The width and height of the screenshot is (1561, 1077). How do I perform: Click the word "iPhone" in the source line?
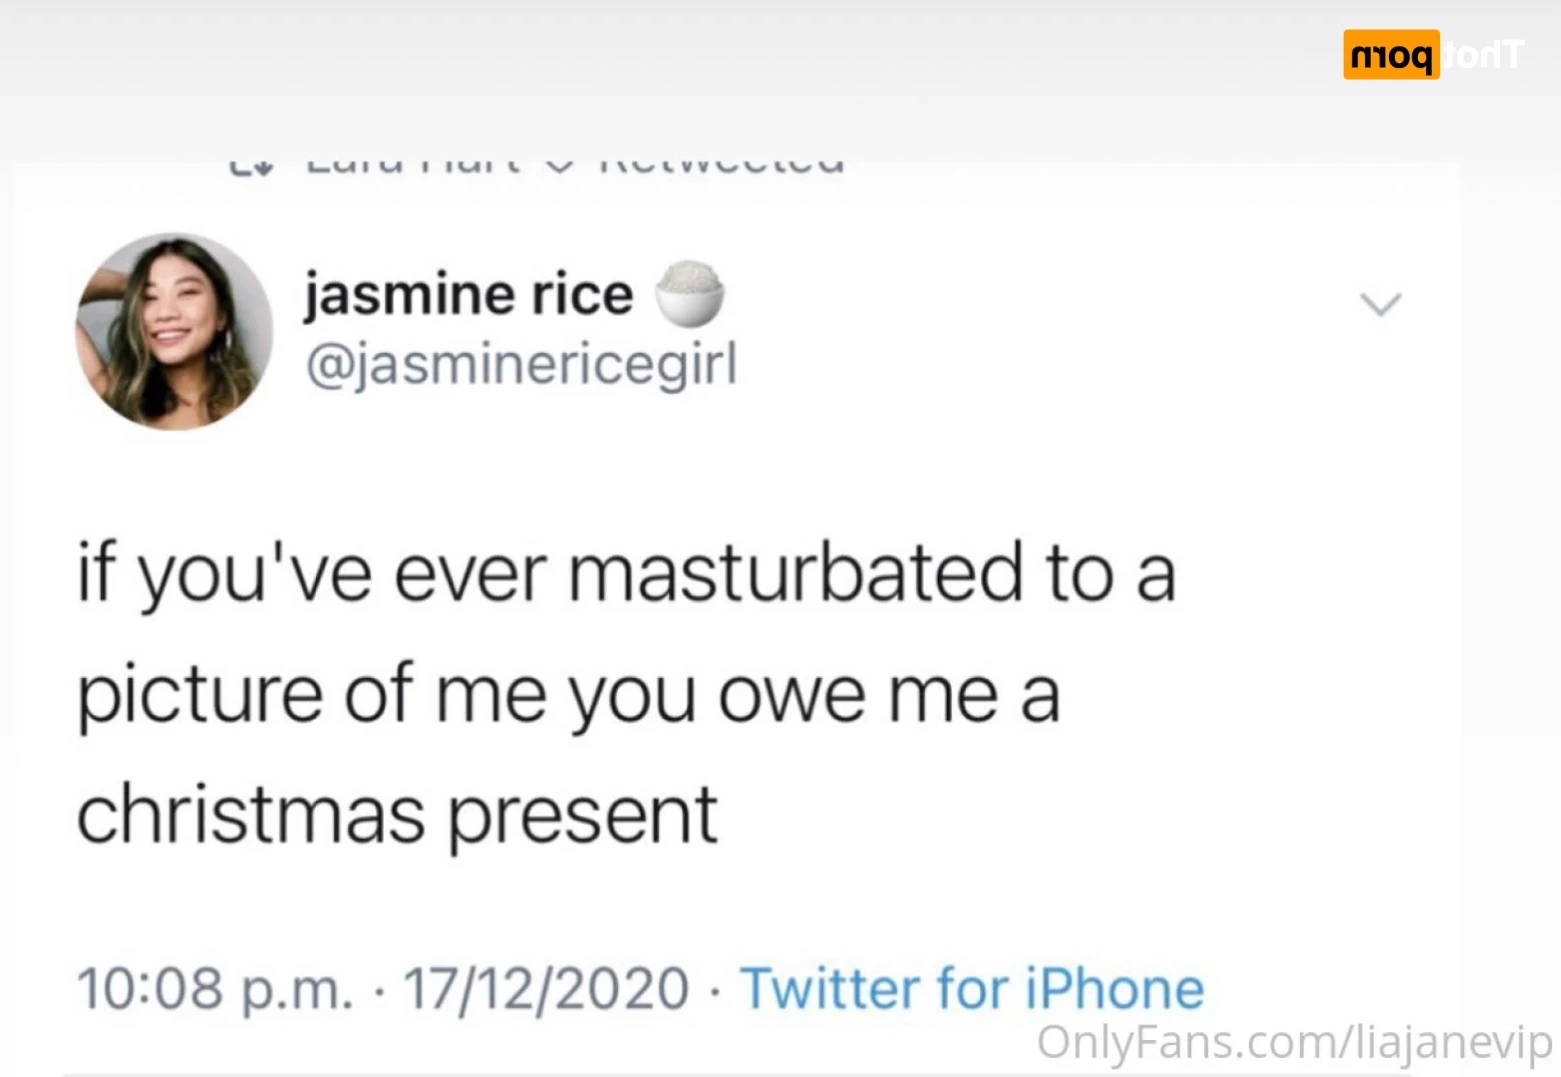1115,988
